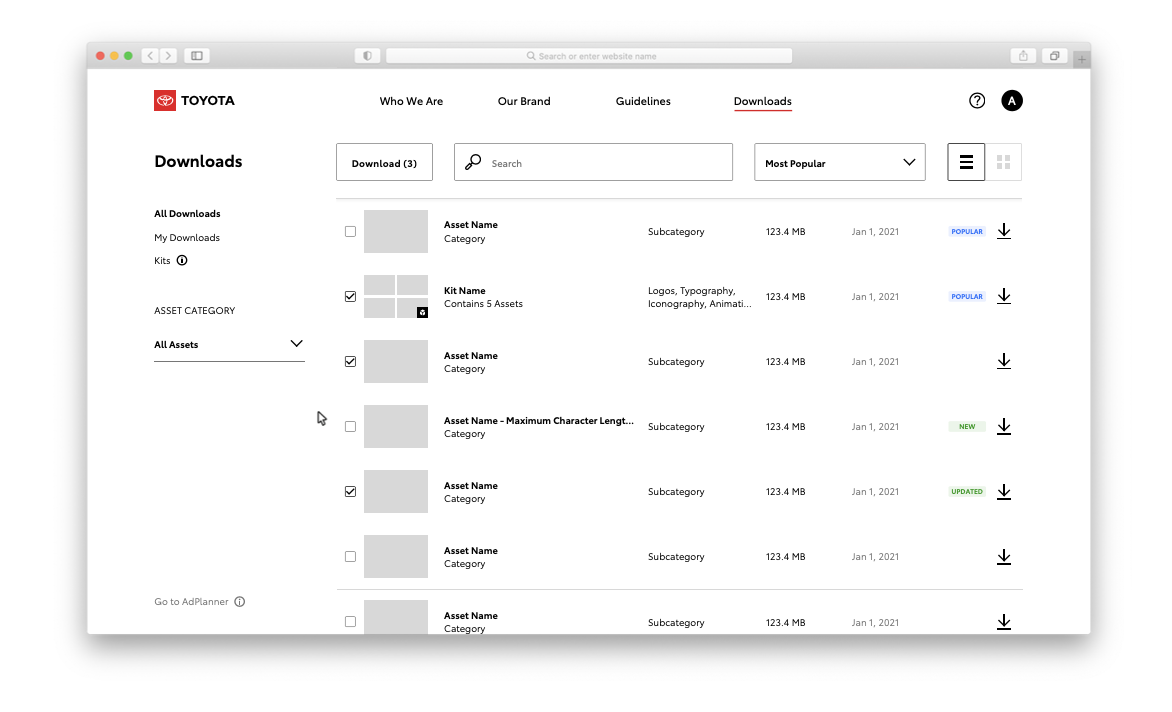Open the browser tab overview icon

(1054, 55)
